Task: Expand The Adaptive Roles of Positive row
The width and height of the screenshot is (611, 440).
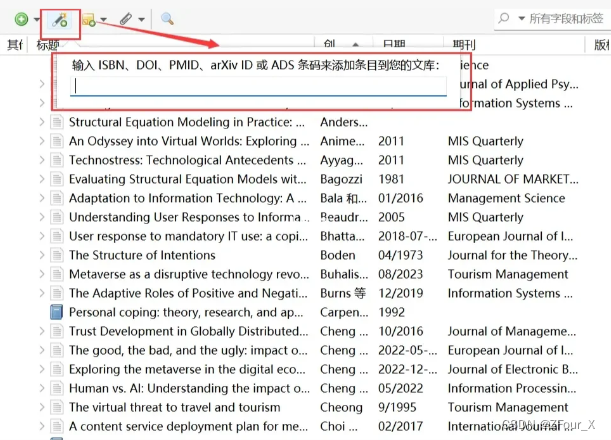Action: click(x=42, y=293)
